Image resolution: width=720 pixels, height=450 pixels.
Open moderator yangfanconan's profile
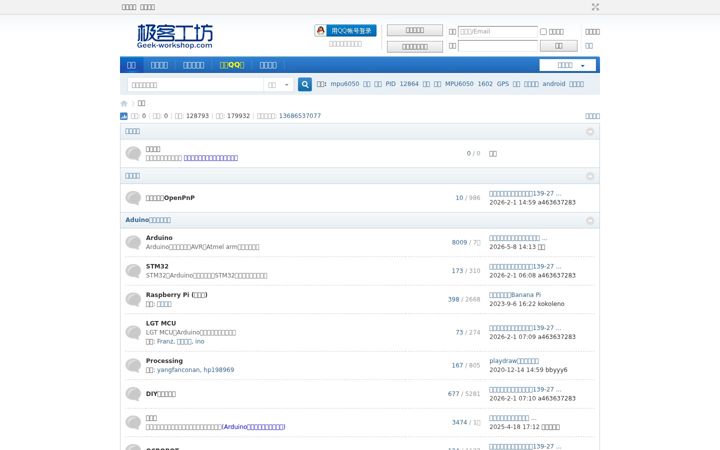coord(179,370)
